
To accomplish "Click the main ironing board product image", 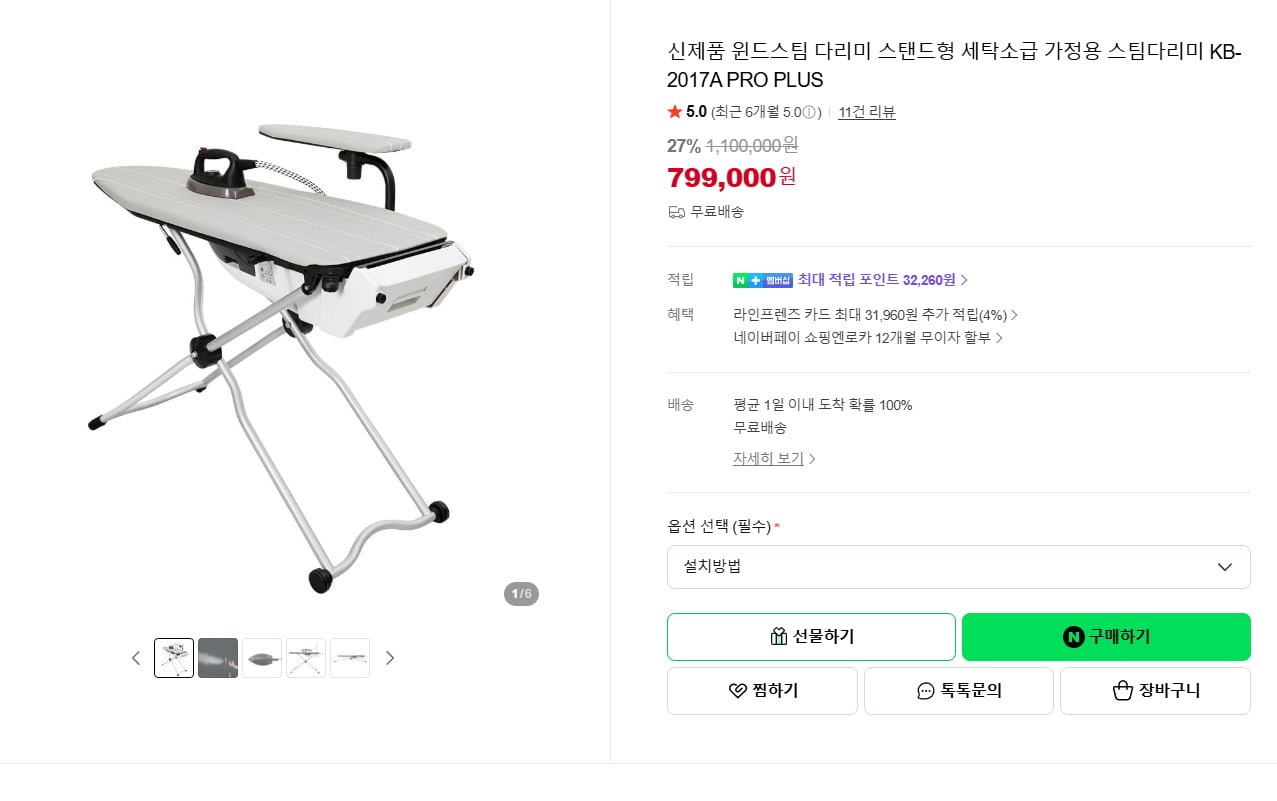I will pyautogui.click(x=280, y=350).
